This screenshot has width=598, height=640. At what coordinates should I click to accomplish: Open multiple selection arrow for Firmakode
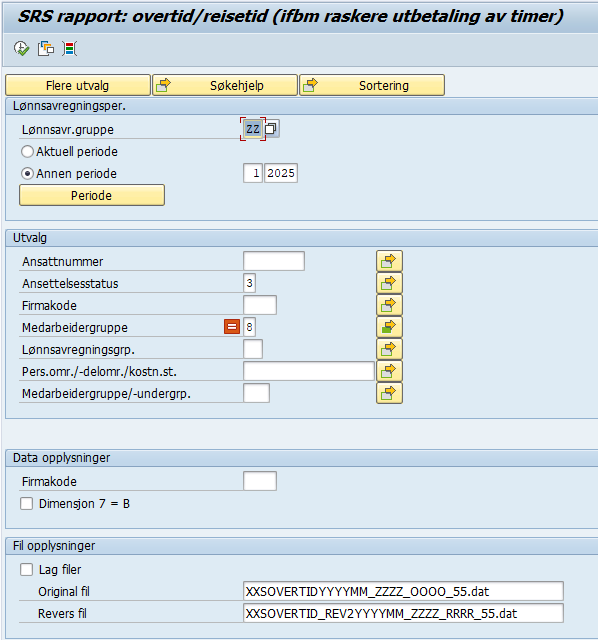click(x=389, y=305)
